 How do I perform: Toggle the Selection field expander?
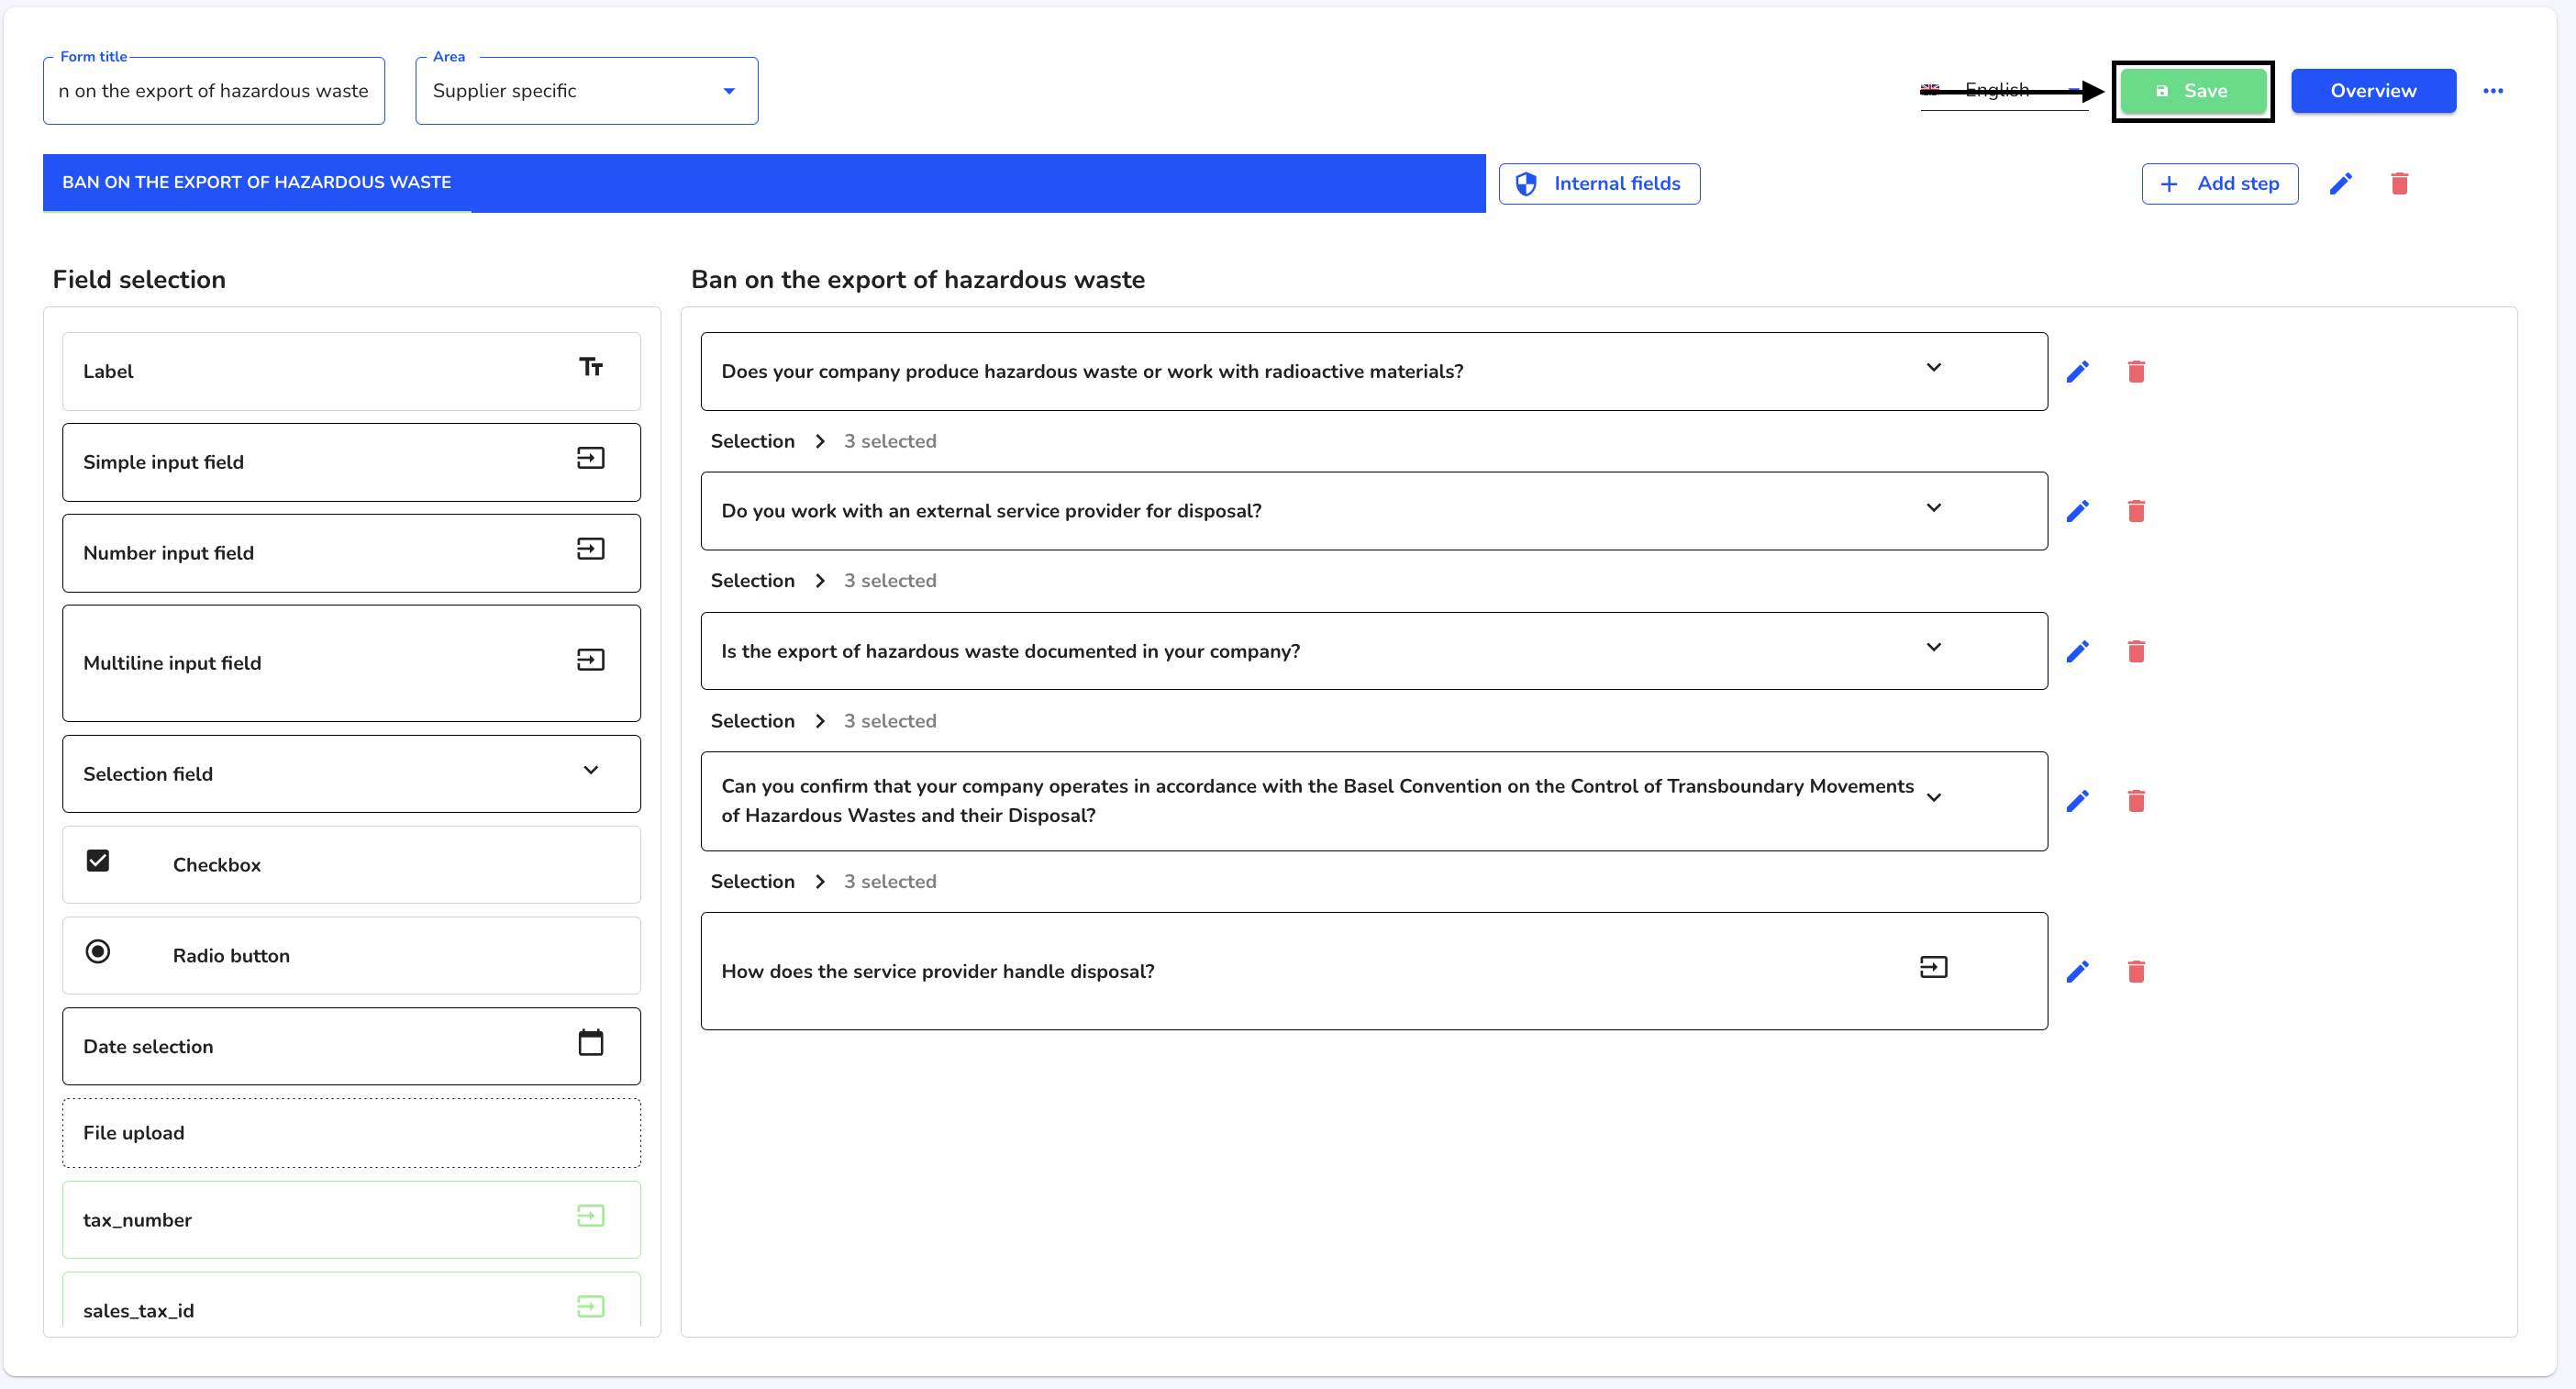pos(594,772)
